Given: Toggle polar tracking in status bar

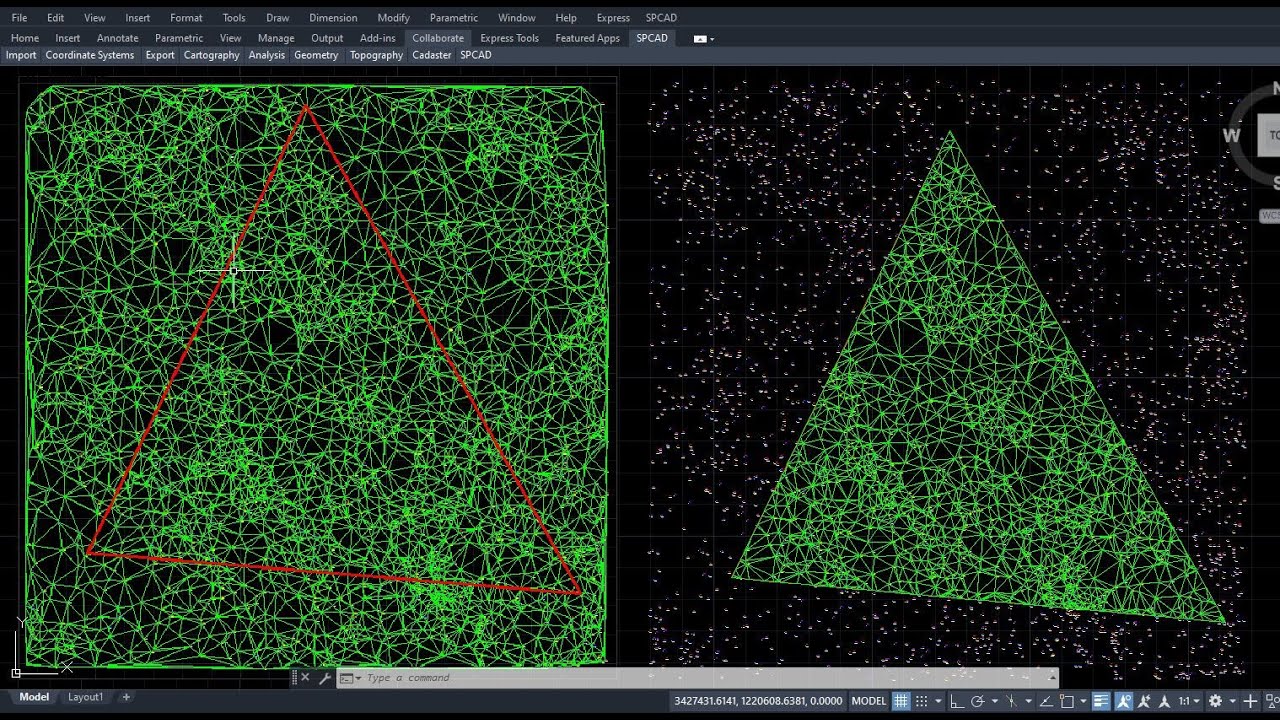Looking at the screenshot, I should click(977, 701).
